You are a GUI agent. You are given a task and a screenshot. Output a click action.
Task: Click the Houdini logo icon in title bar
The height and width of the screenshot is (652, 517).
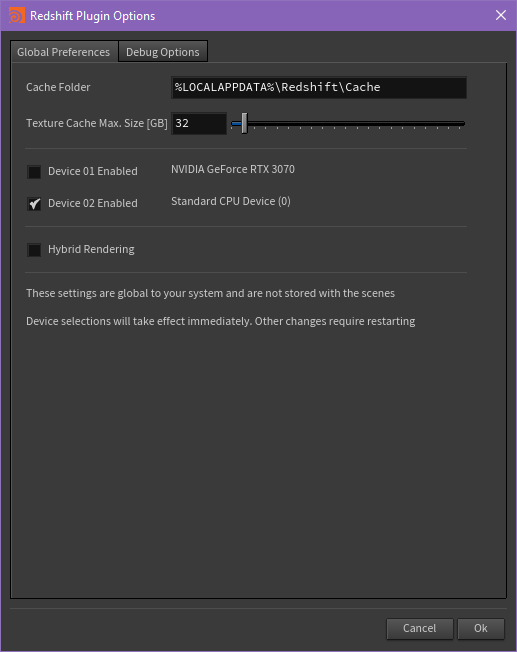tap(17, 16)
